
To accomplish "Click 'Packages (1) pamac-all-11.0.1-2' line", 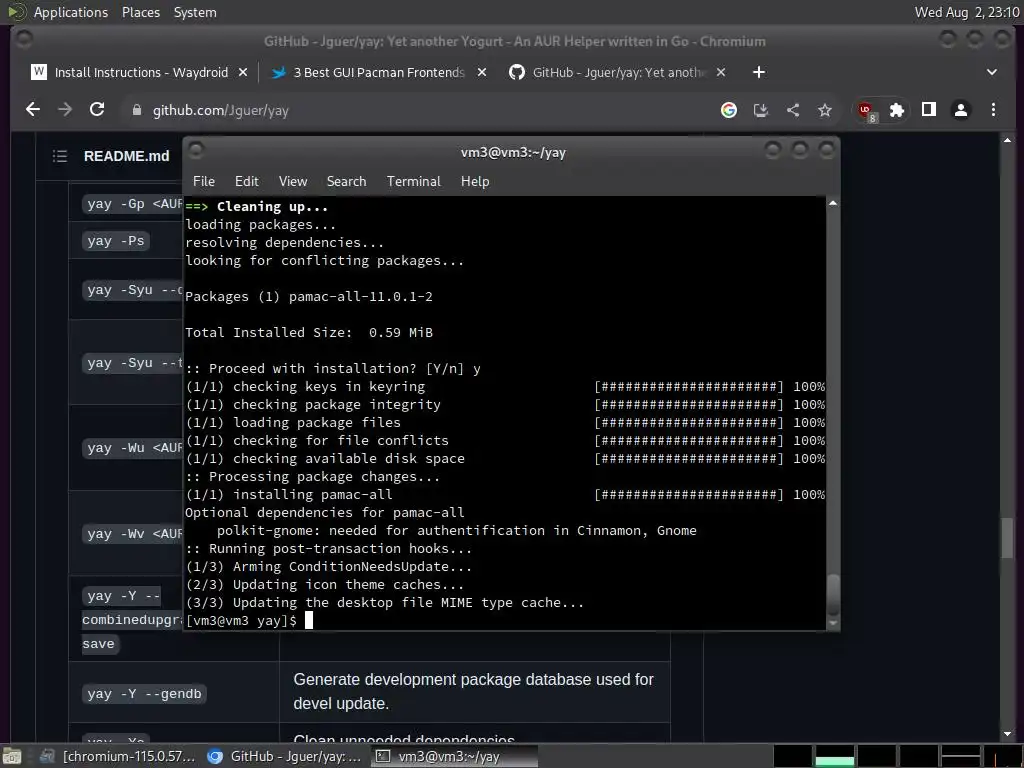I will coord(309,296).
